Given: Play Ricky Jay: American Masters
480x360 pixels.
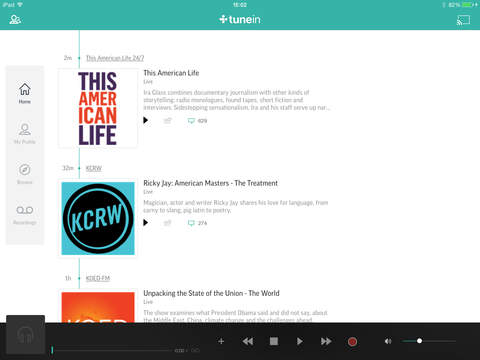Looking at the screenshot, I should [x=146, y=223].
